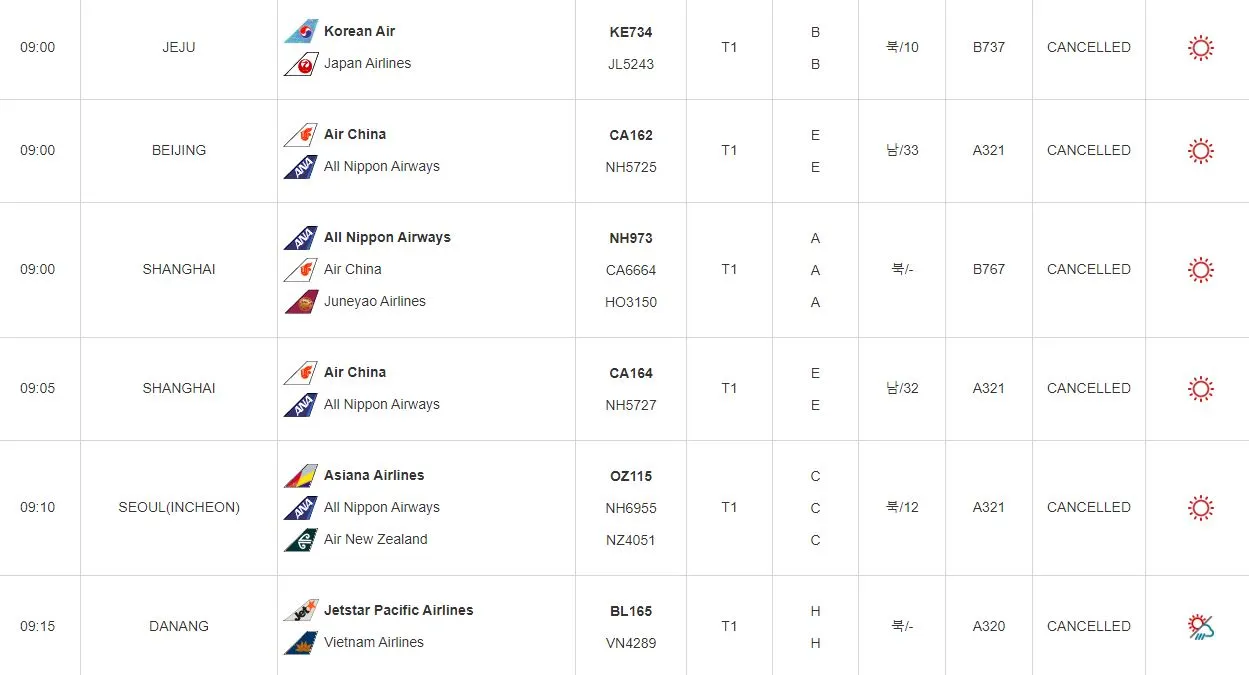The width and height of the screenshot is (1249, 675).
Task: Click the Korean Air logo icon
Action: point(300,32)
